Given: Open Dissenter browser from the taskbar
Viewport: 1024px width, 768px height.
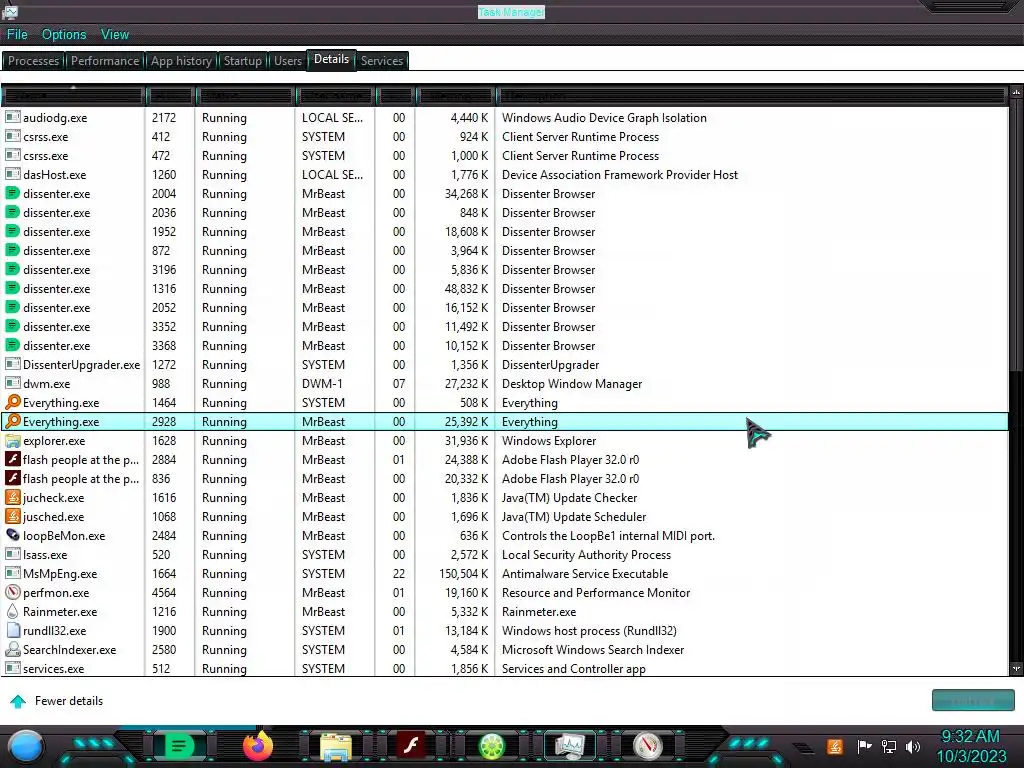Looking at the screenshot, I should [178, 746].
